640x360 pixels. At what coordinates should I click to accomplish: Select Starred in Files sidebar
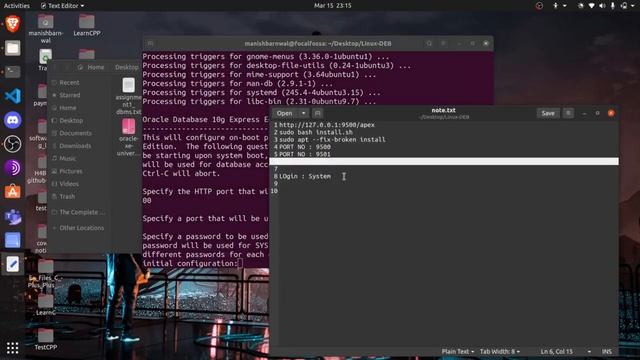pos(69,95)
